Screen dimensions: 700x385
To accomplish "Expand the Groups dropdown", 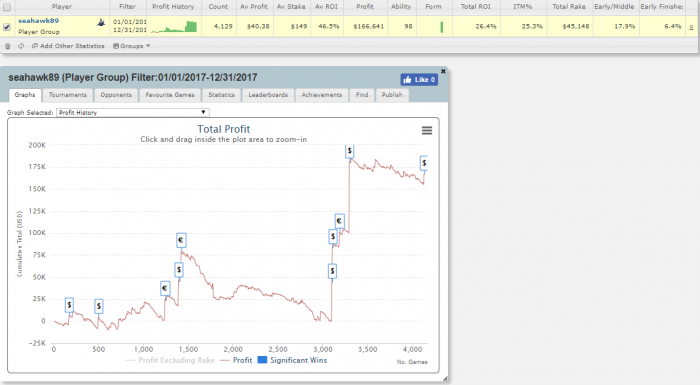I will (132, 46).
